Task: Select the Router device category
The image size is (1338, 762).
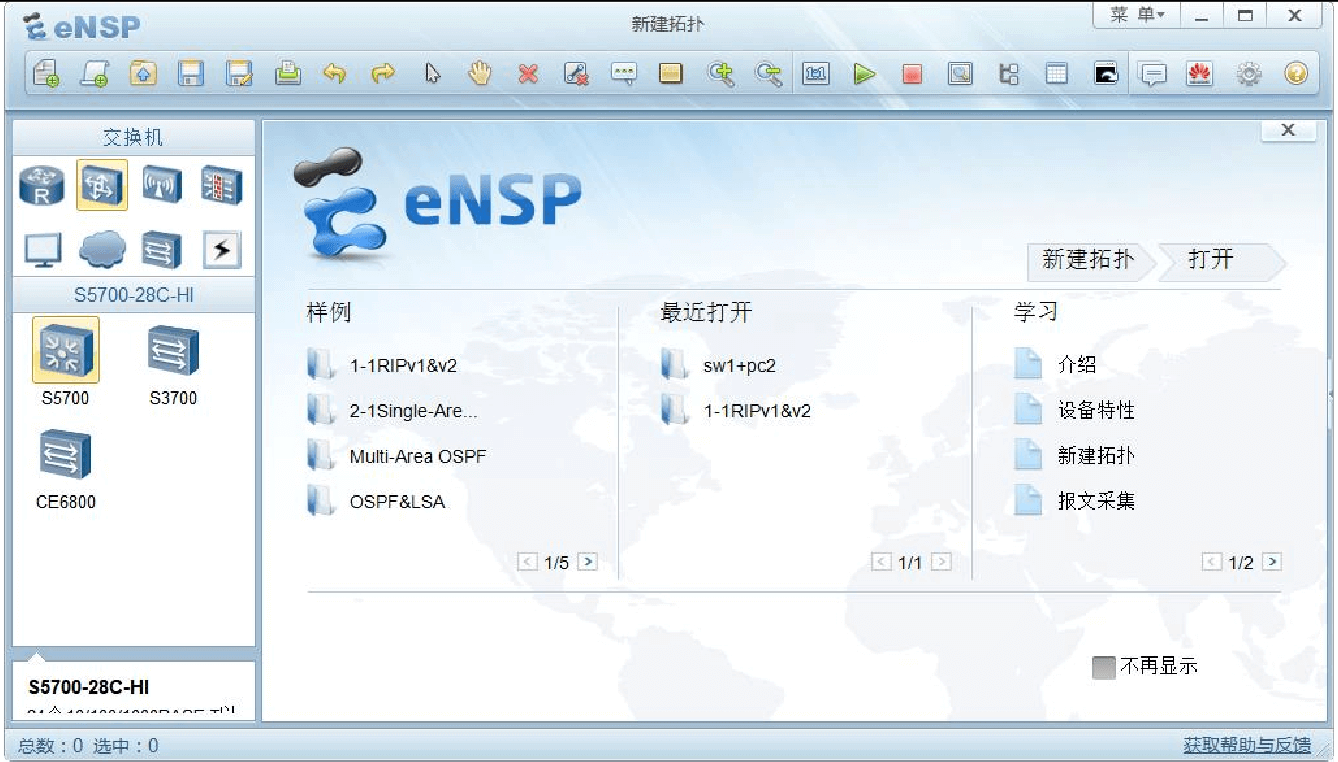Action: click(42, 185)
